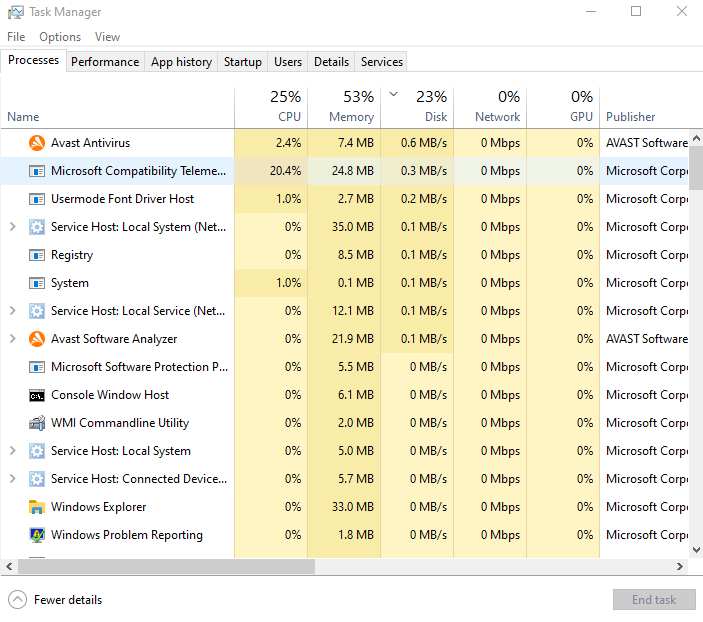The image size is (703, 622).
Task: Select the WMI Commandline Utility name
Action: click(x=120, y=423)
